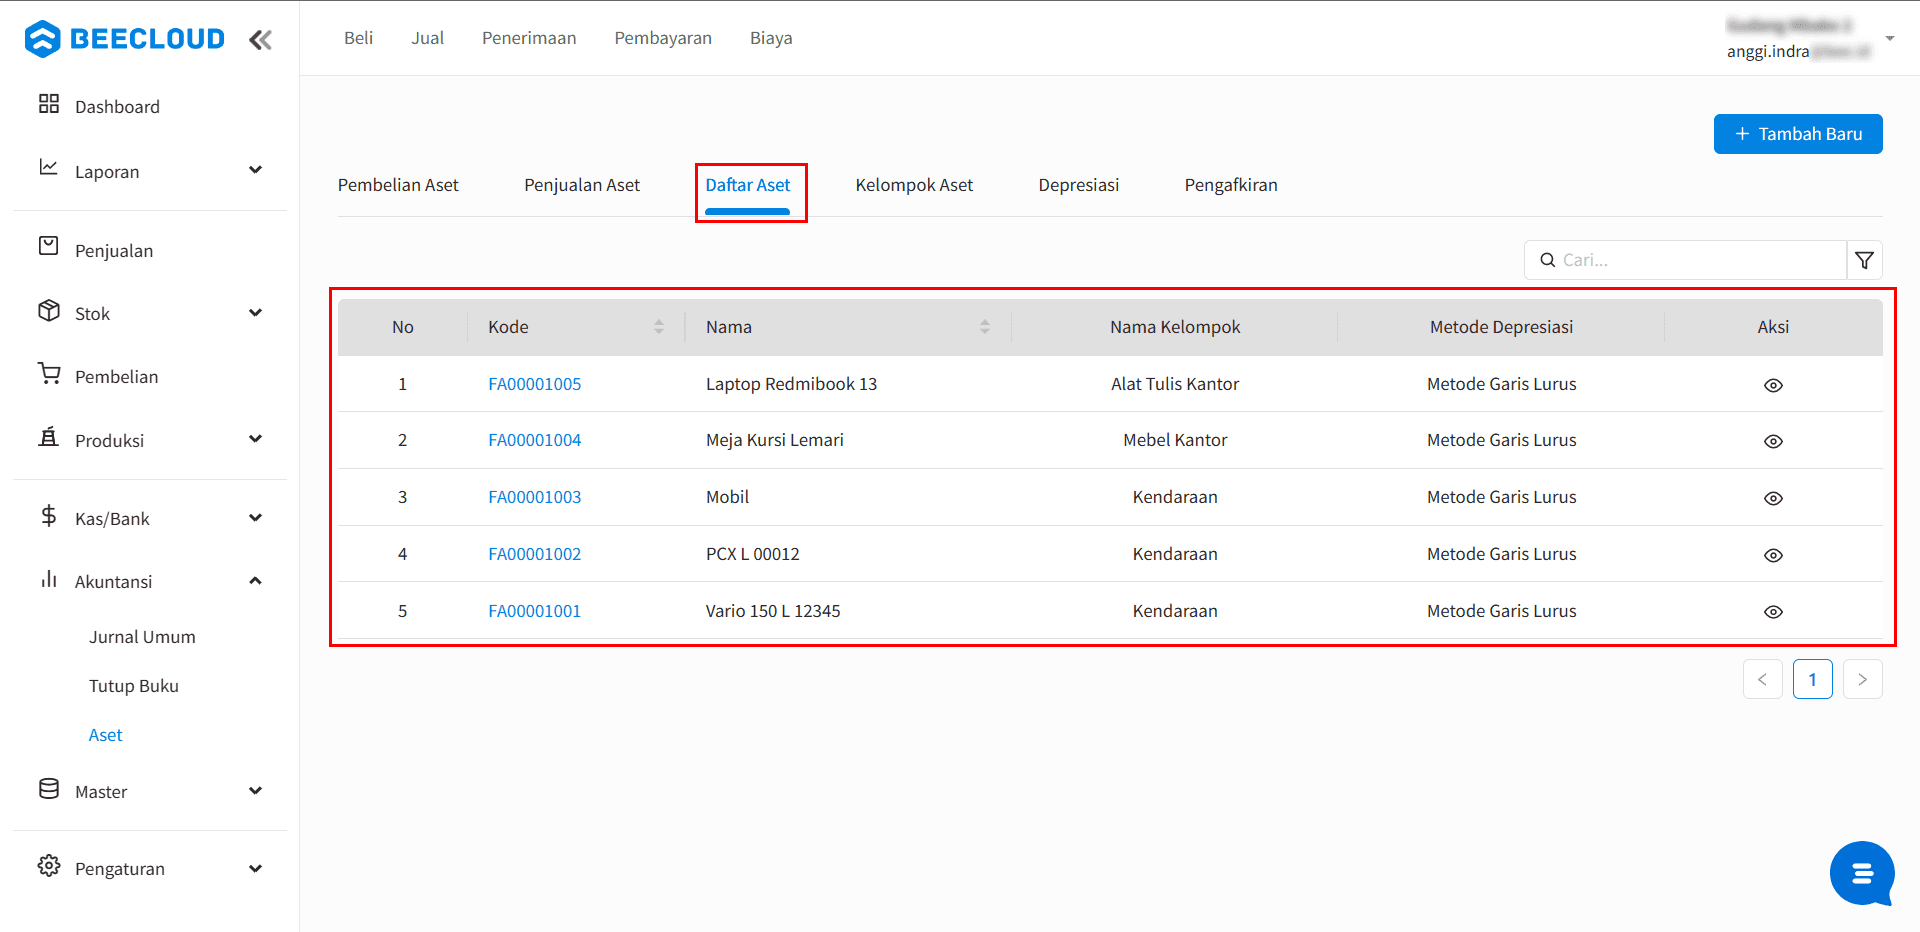Screen dimensions: 1920x932
Task: Sort the table by Kode column
Action: (658, 327)
